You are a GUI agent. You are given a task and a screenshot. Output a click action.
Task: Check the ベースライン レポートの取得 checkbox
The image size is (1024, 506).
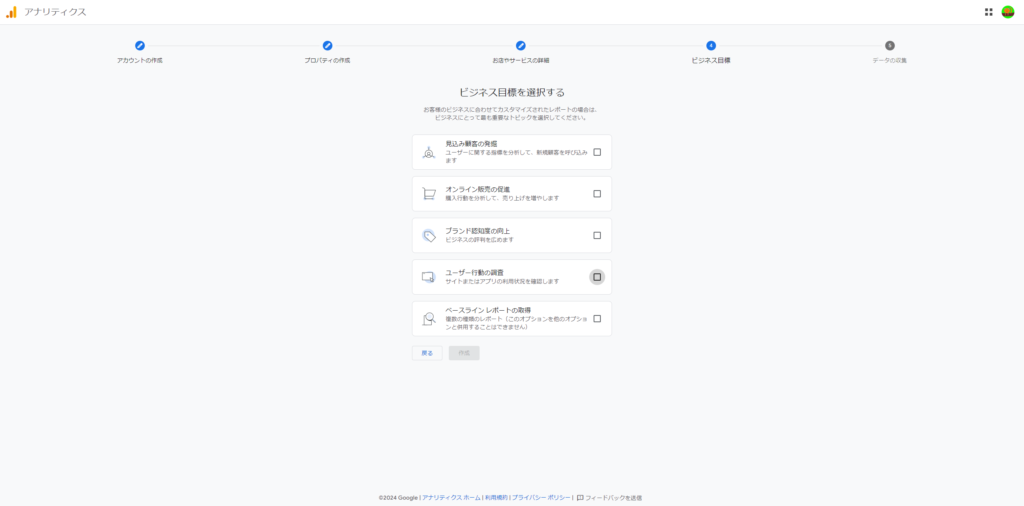[x=597, y=319]
